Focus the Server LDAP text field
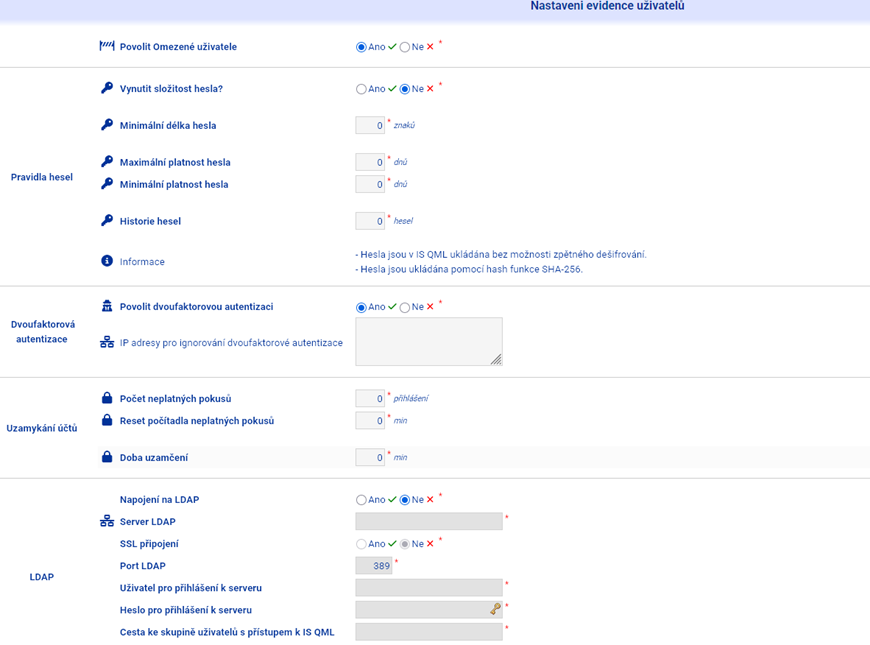This screenshot has height=645, width=870. [x=428, y=521]
